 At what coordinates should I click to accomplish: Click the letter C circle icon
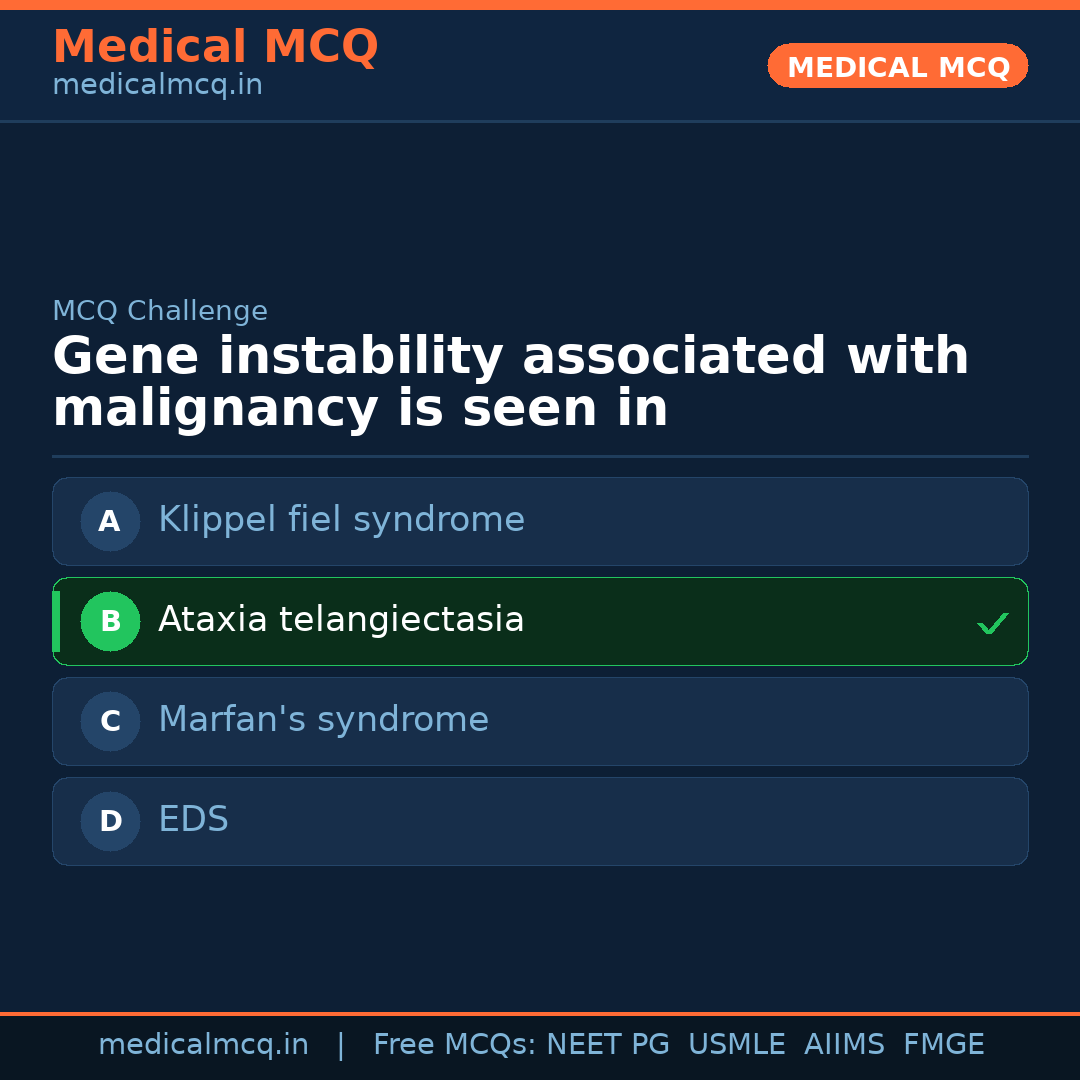click(110, 721)
